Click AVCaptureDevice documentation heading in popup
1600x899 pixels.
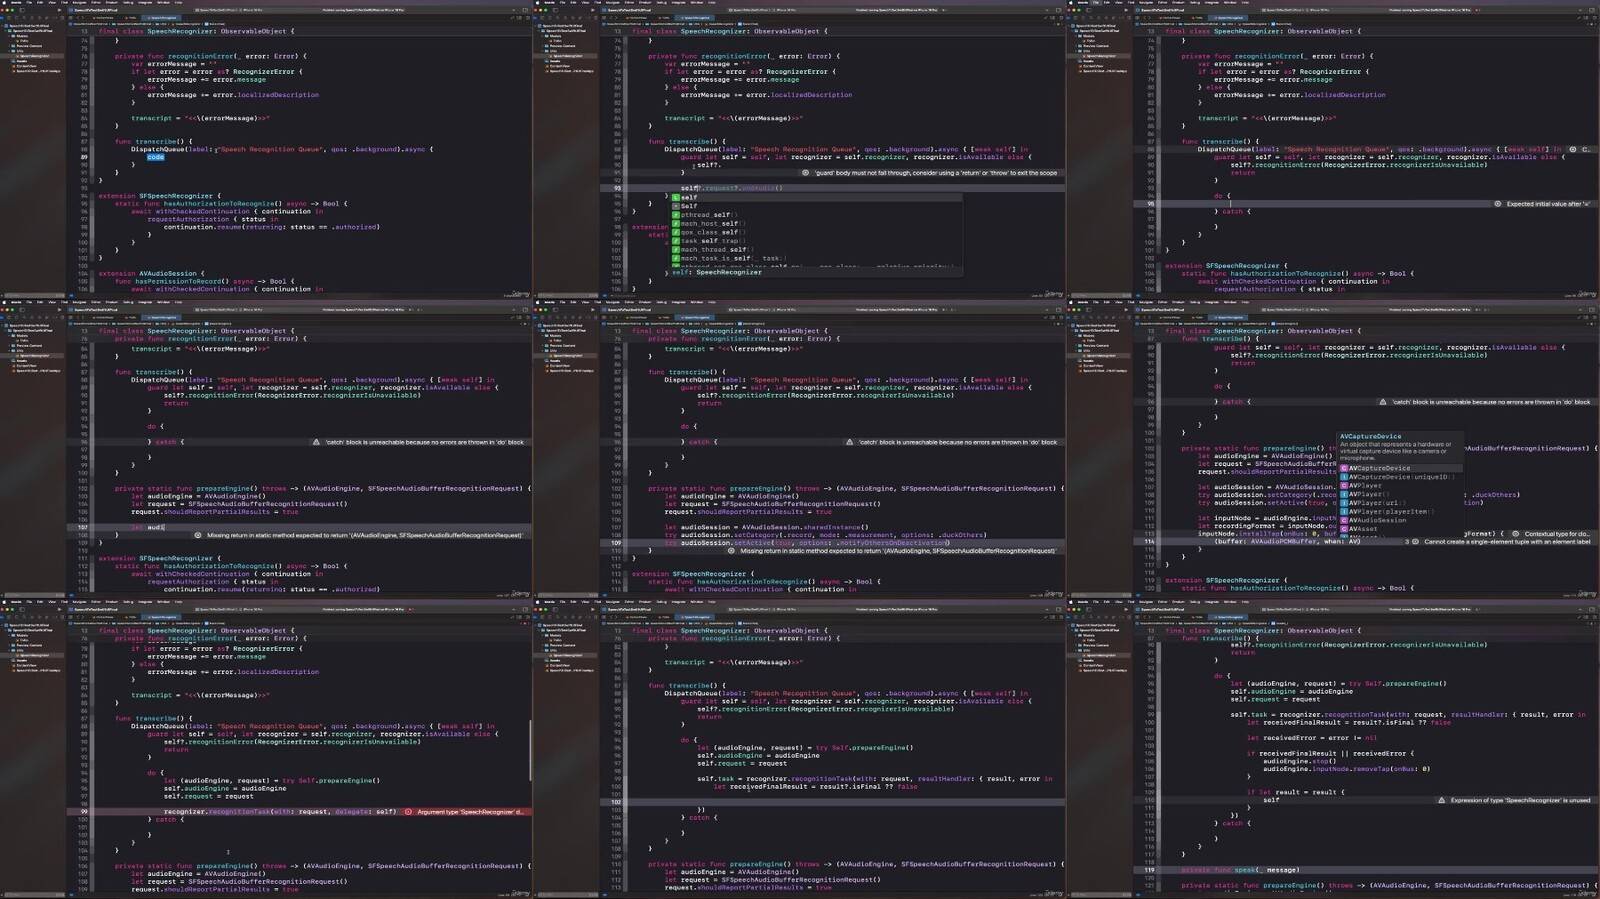[1371, 437]
